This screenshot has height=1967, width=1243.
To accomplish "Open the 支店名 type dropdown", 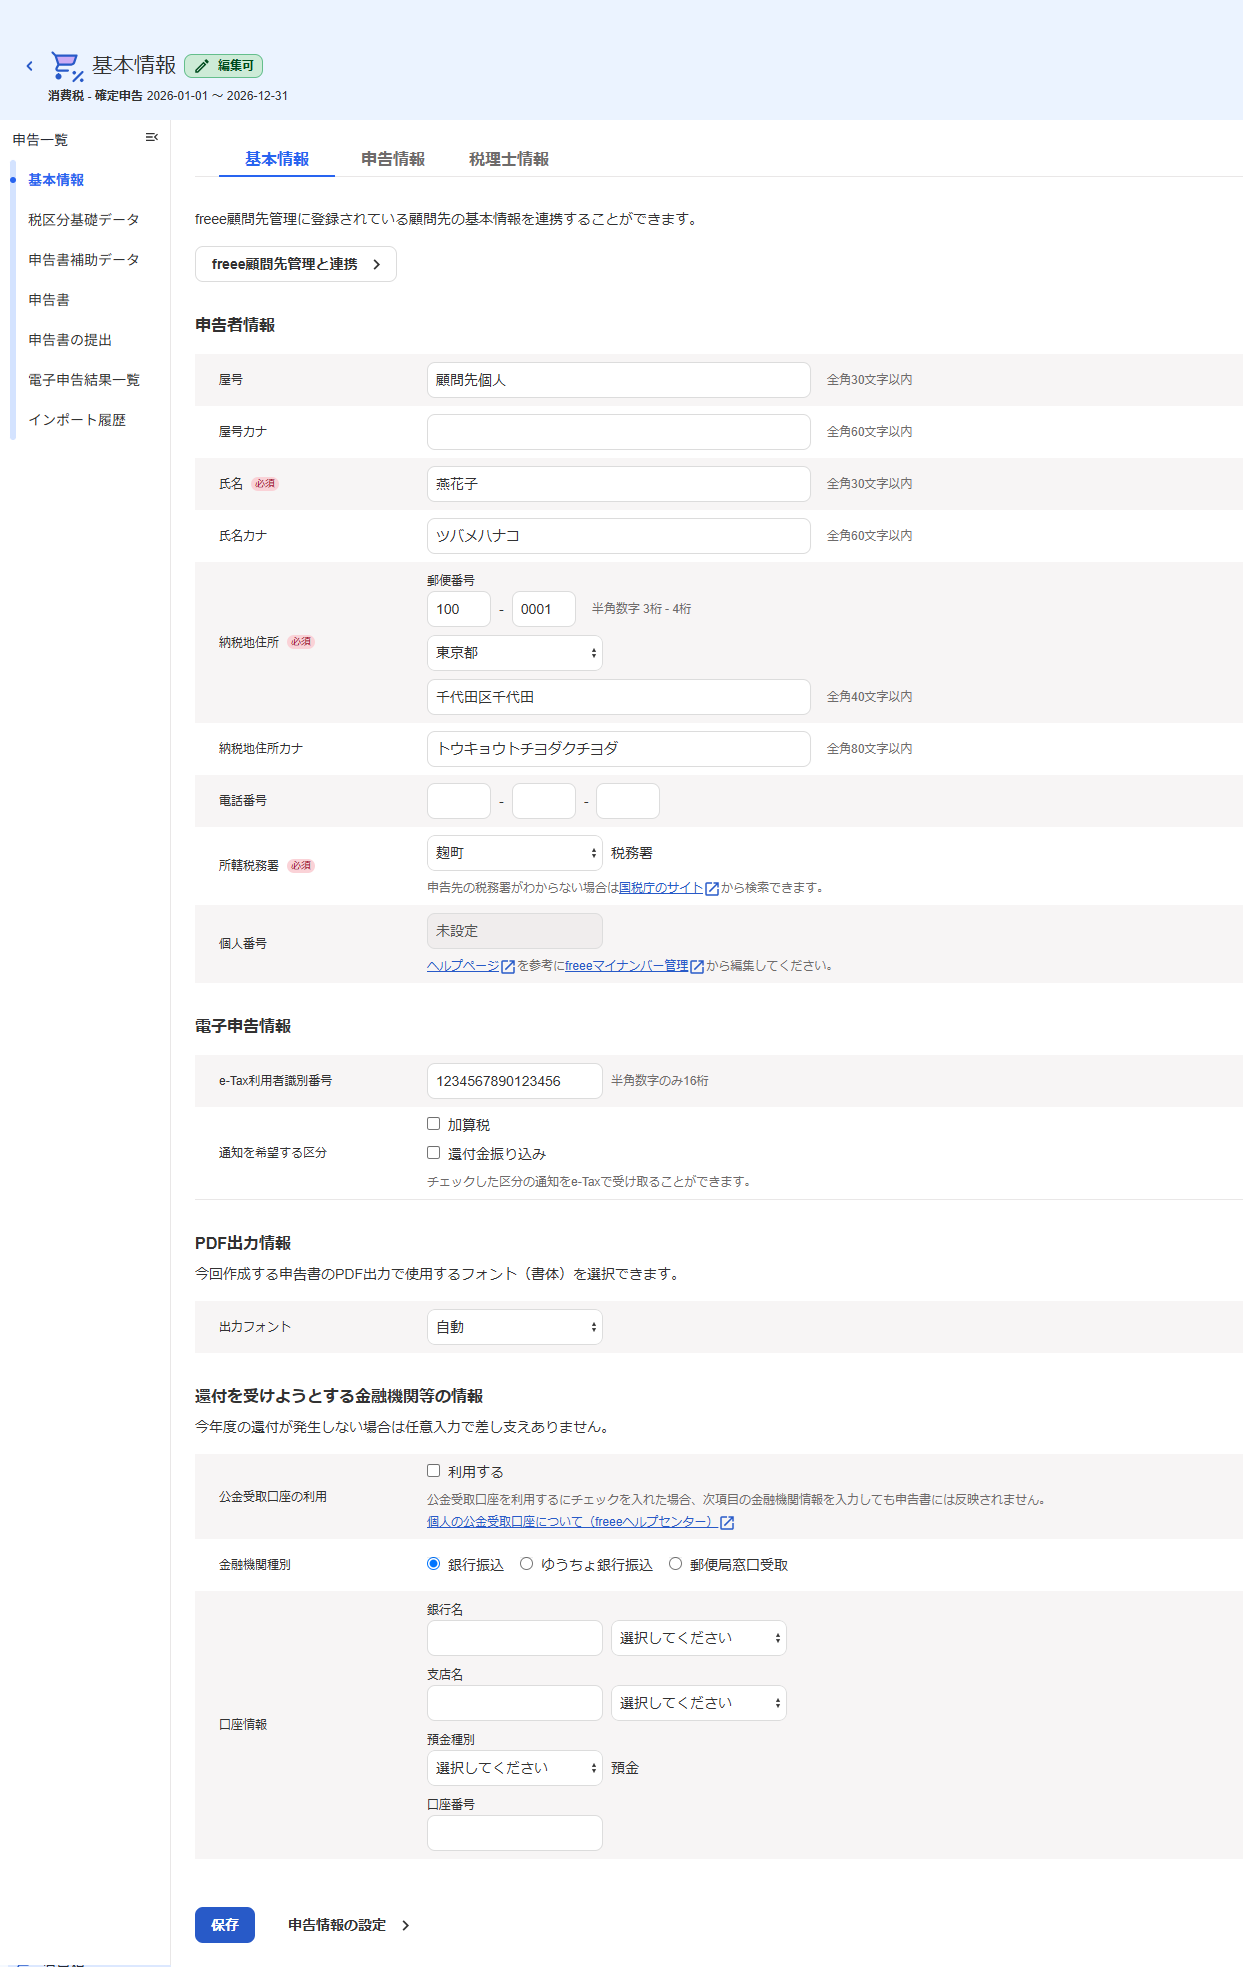I will [x=699, y=1703].
